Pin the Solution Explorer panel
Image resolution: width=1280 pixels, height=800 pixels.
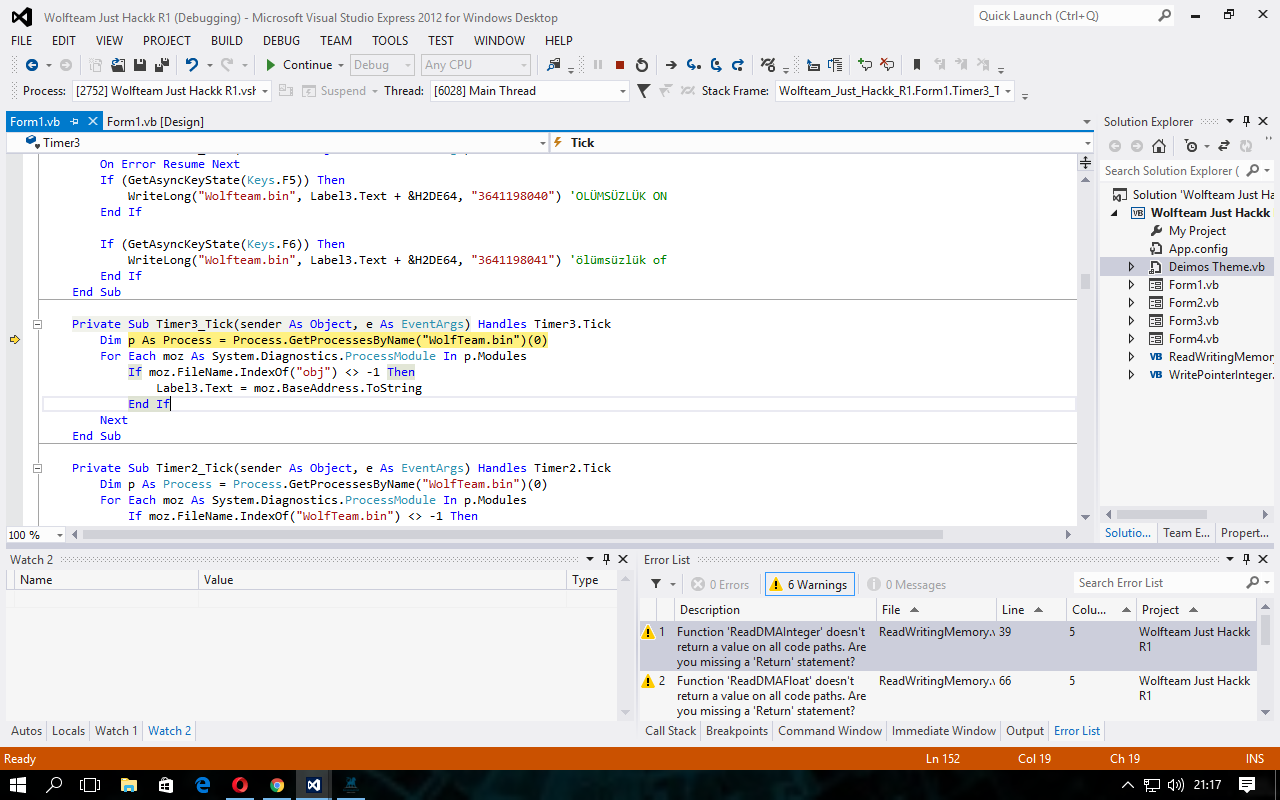(x=1247, y=121)
